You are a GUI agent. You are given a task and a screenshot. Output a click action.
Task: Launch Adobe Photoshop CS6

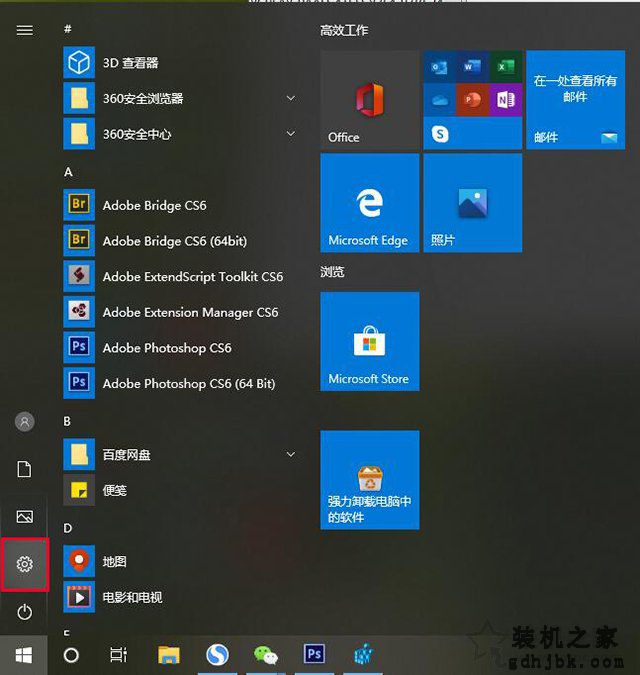click(x=180, y=348)
